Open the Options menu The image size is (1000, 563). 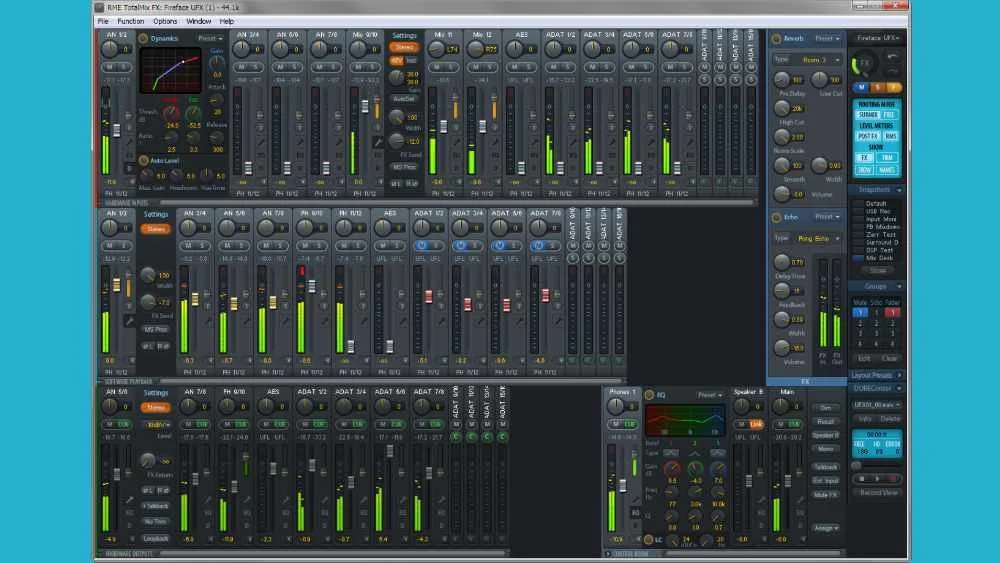165,21
